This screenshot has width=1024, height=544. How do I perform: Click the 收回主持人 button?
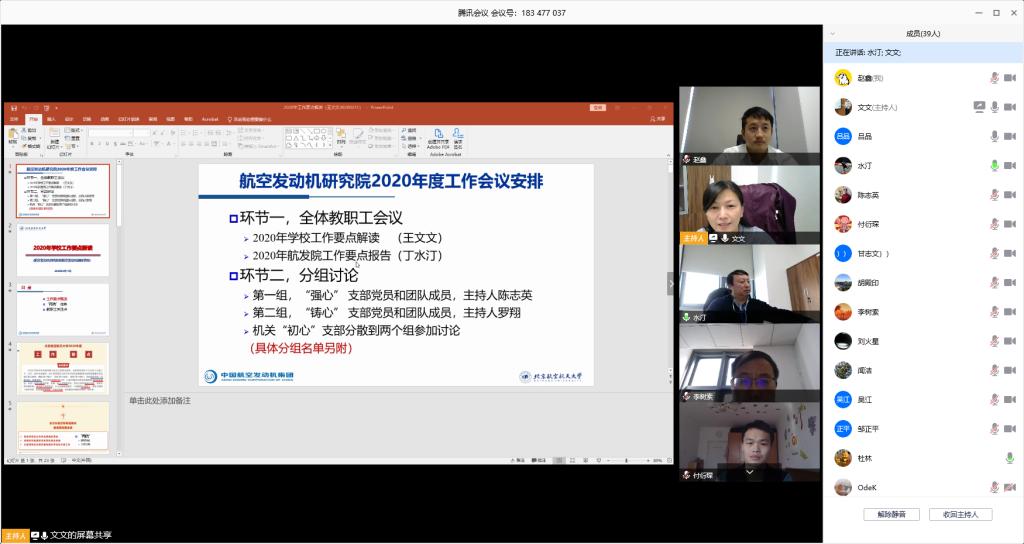[x=960, y=514]
